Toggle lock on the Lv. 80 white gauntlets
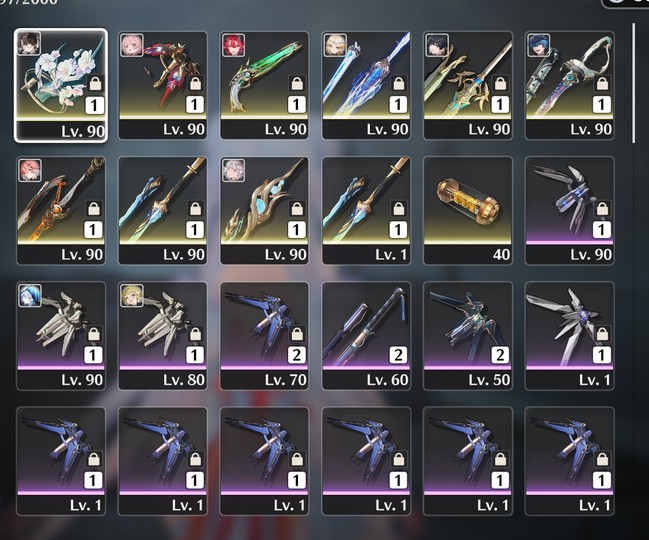Viewport: 649px width, 540px height. click(x=195, y=334)
